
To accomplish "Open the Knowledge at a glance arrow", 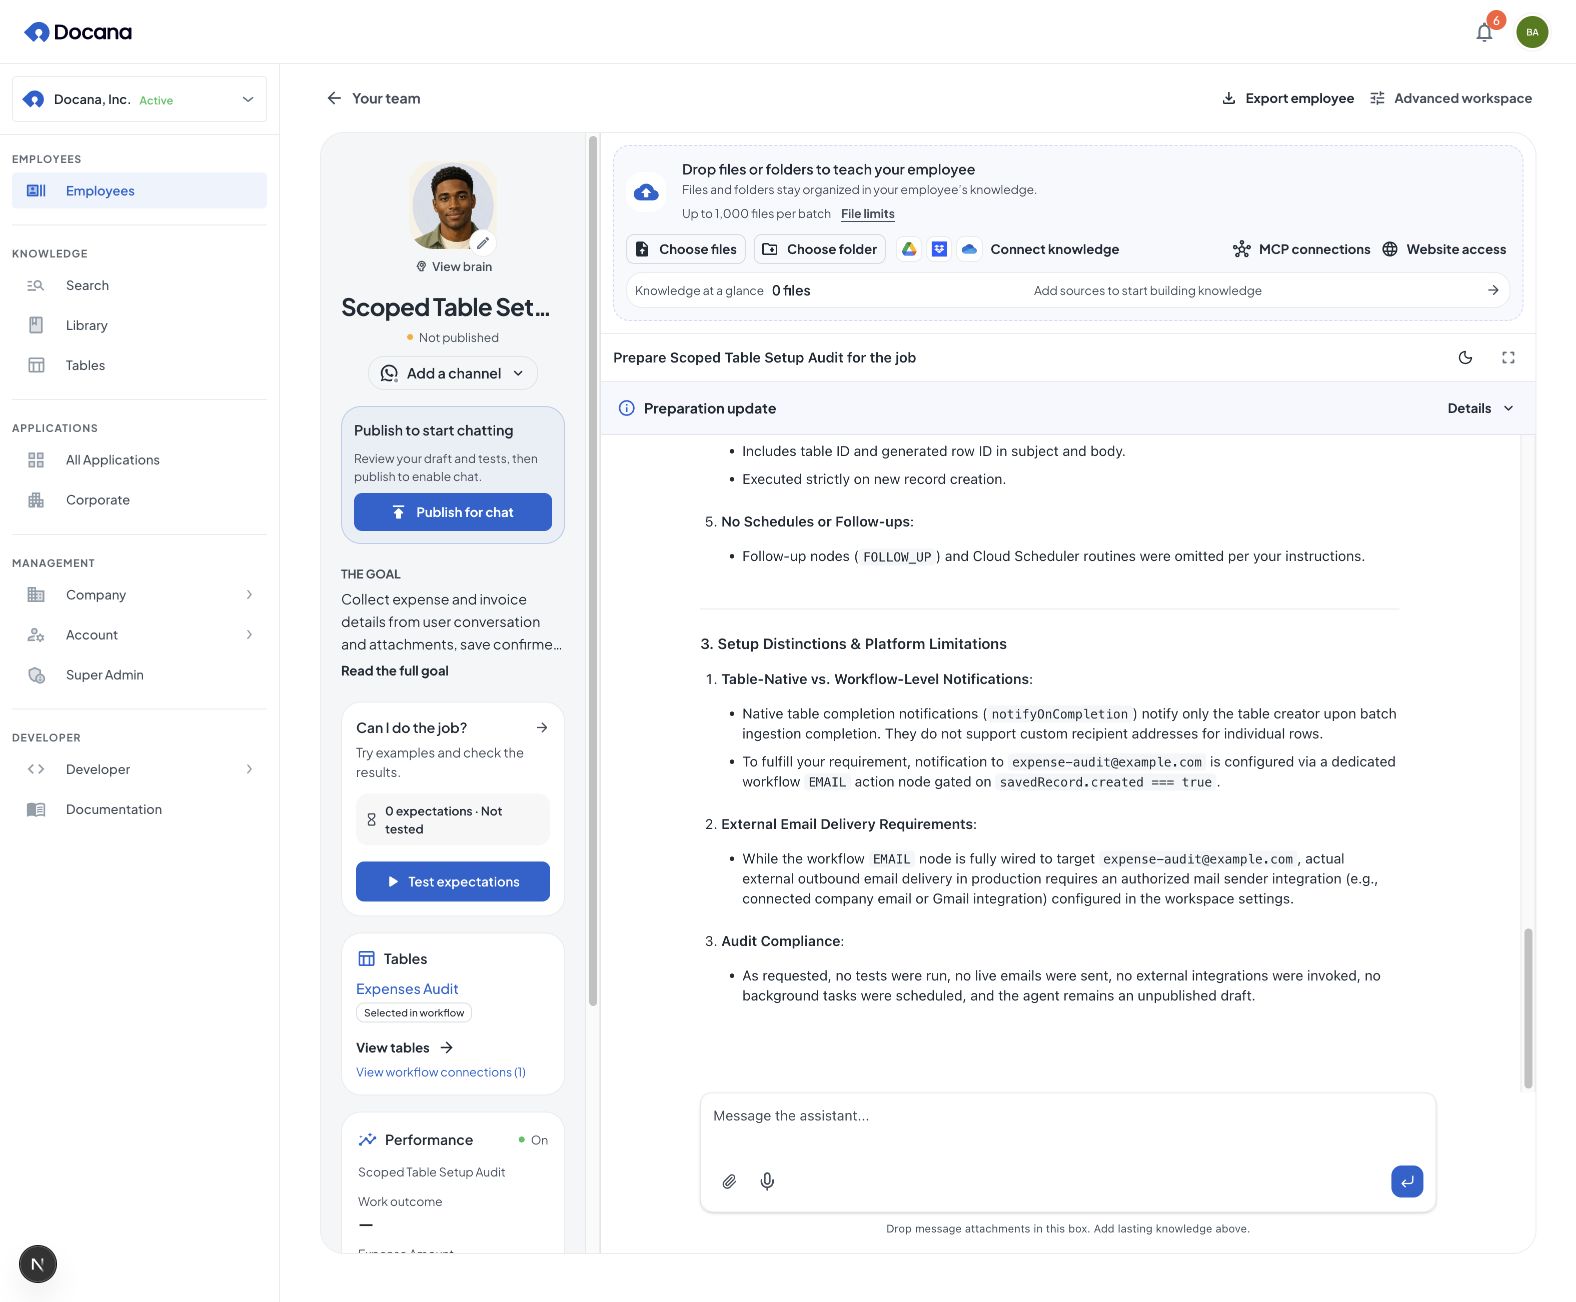I will pyautogui.click(x=1493, y=290).
